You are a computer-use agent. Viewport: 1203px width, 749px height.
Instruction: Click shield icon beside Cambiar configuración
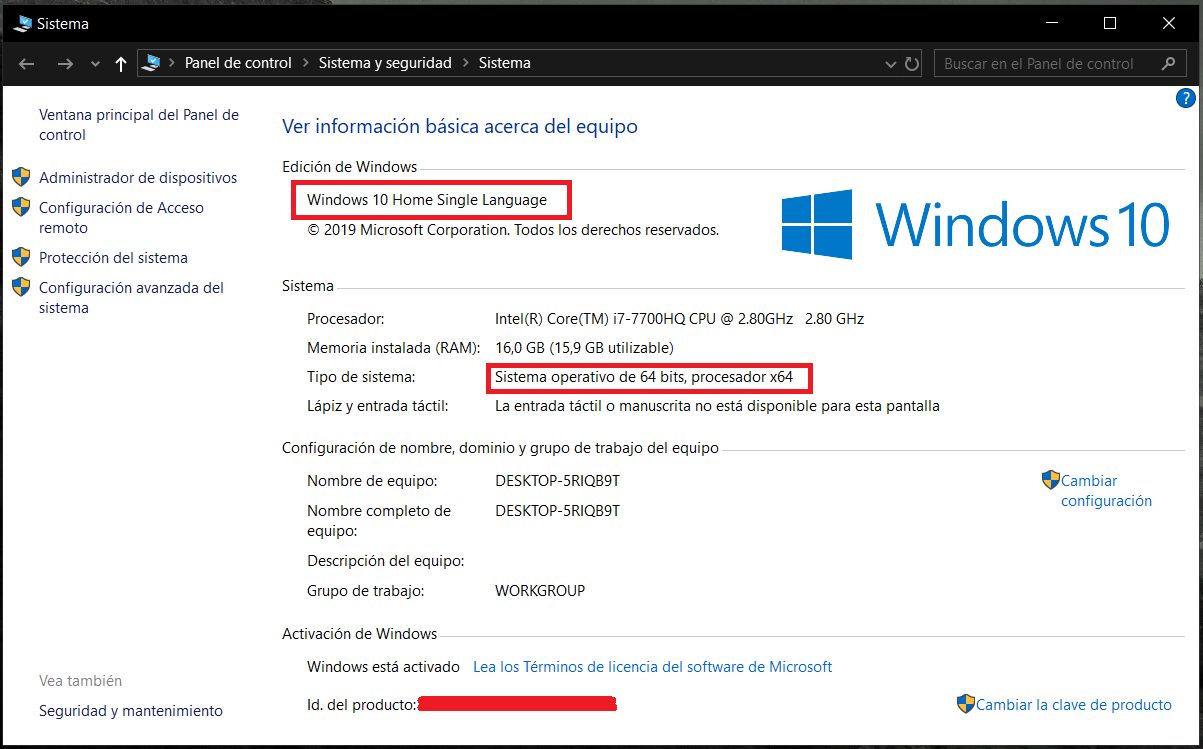(1050, 480)
